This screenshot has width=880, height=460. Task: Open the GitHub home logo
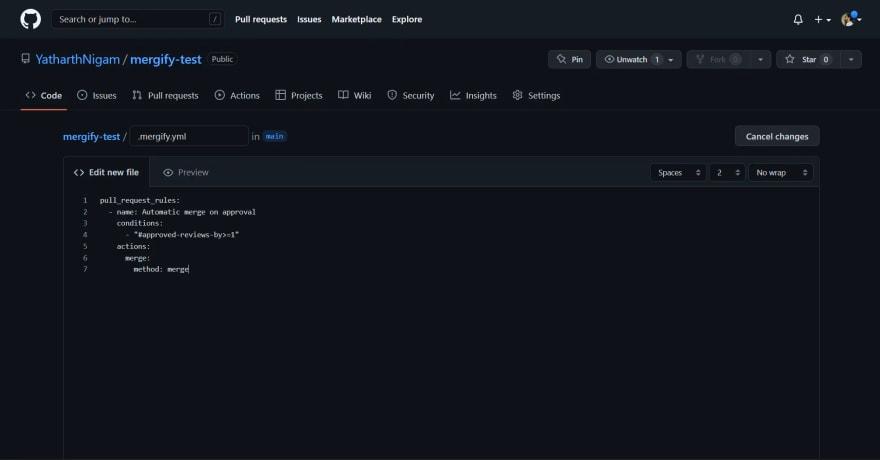(30, 19)
